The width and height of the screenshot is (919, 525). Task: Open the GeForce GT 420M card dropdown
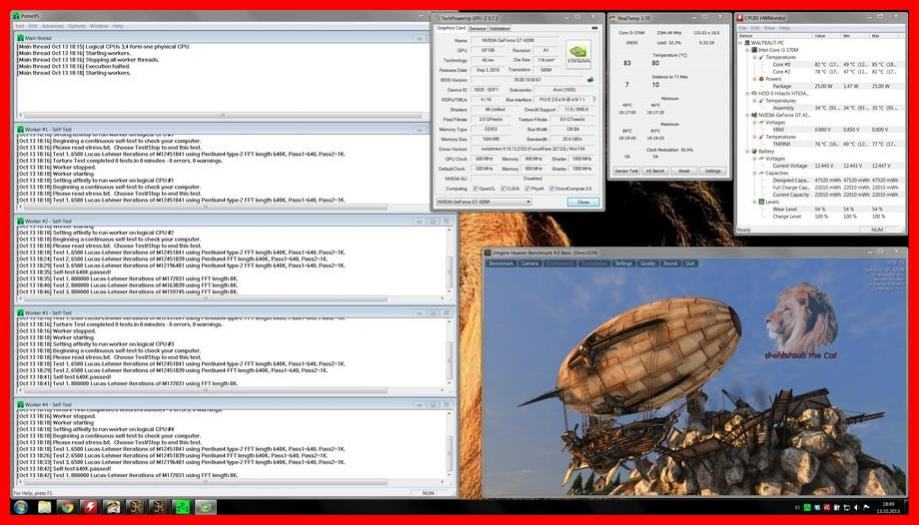[484, 202]
